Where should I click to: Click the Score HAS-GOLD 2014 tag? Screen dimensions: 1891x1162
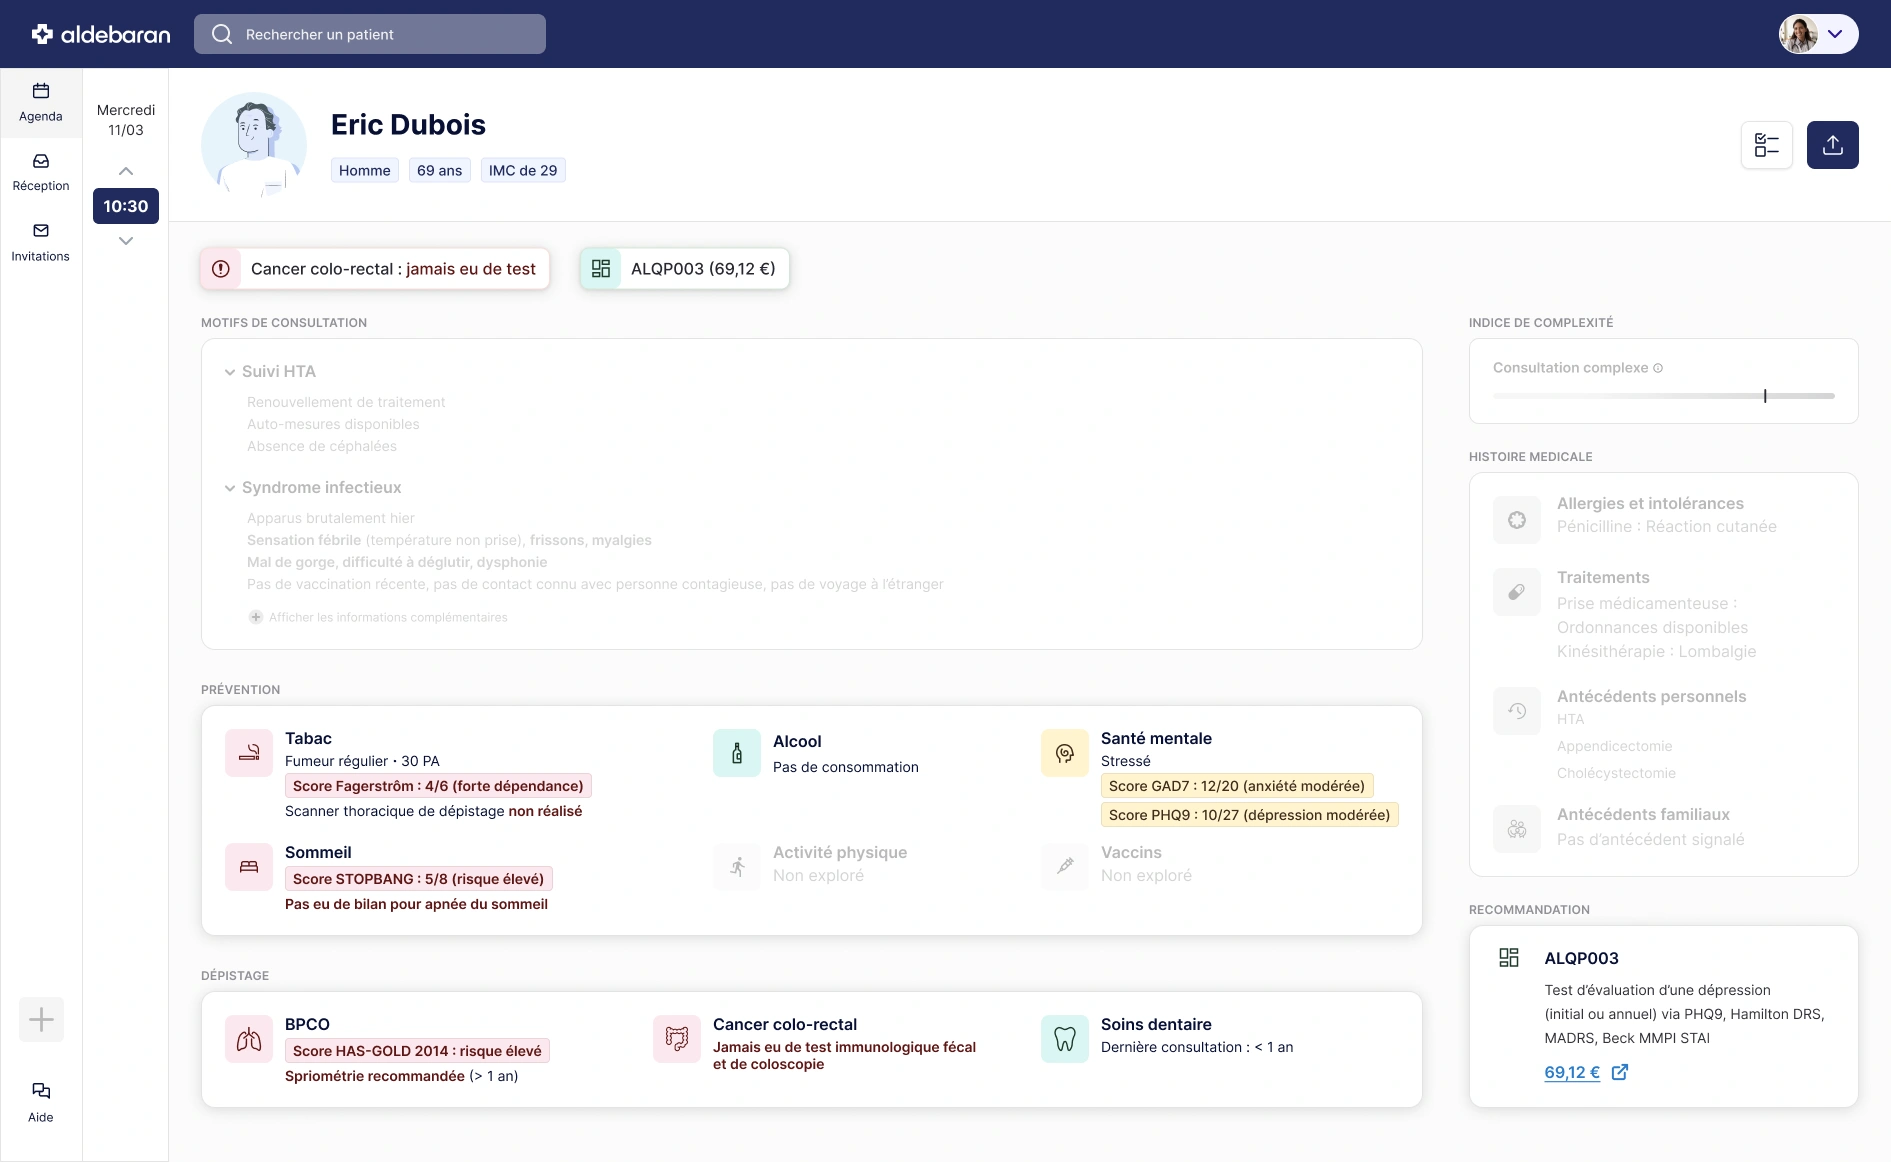(417, 1051)
